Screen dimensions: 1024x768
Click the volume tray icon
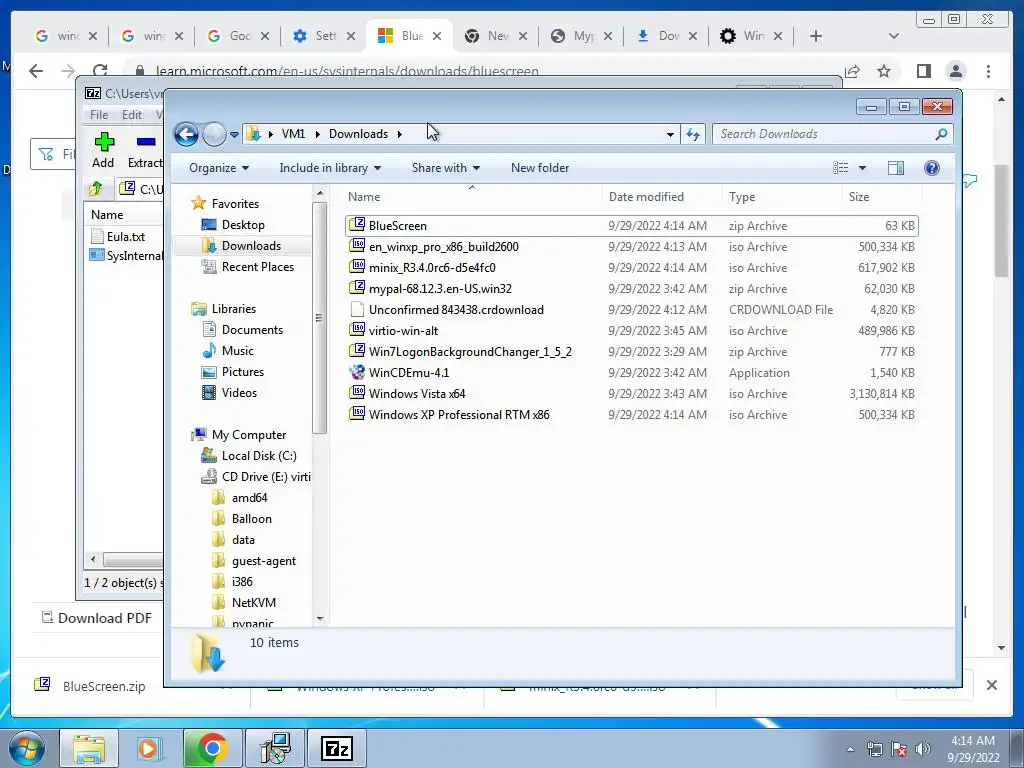(923, 748)
